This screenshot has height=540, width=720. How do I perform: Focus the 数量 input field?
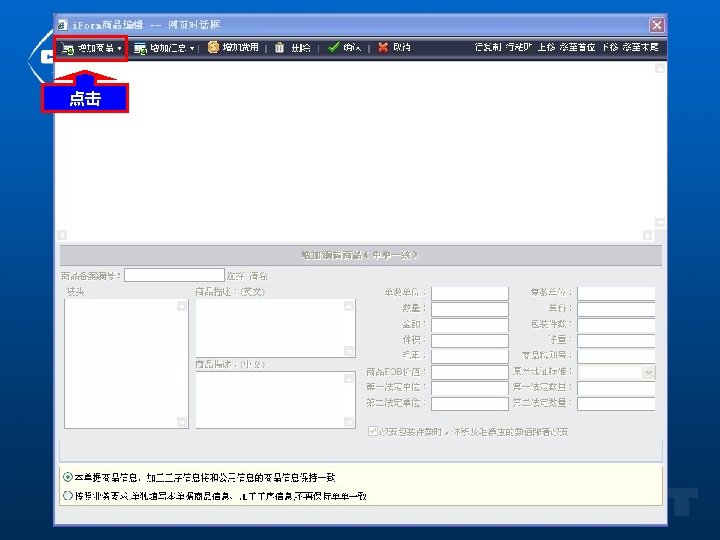pyautogui.click(x=470, y=309)
